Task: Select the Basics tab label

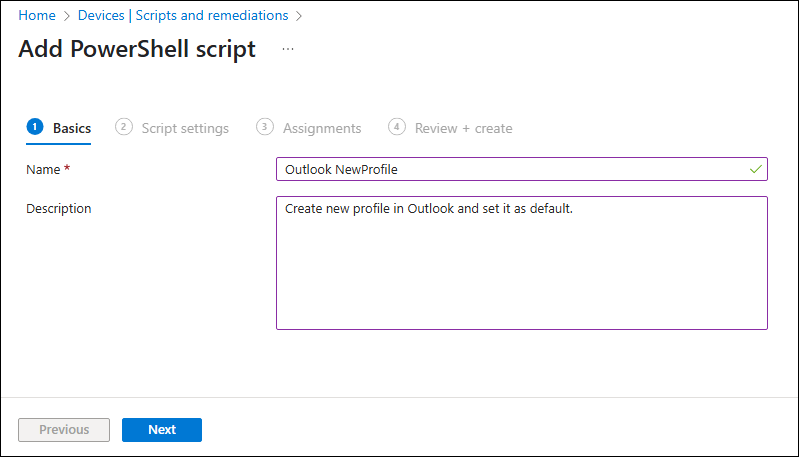Action: coord(72,128)
